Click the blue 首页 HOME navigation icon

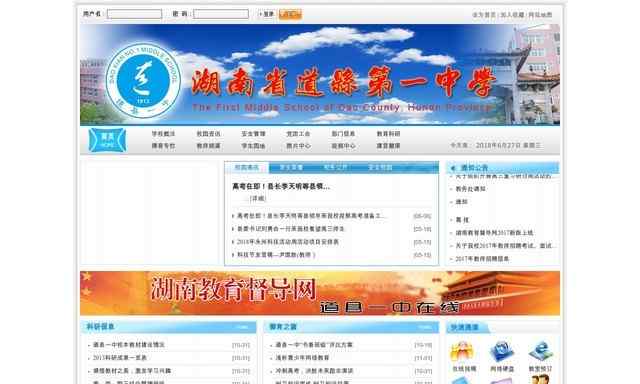point(107,140)
